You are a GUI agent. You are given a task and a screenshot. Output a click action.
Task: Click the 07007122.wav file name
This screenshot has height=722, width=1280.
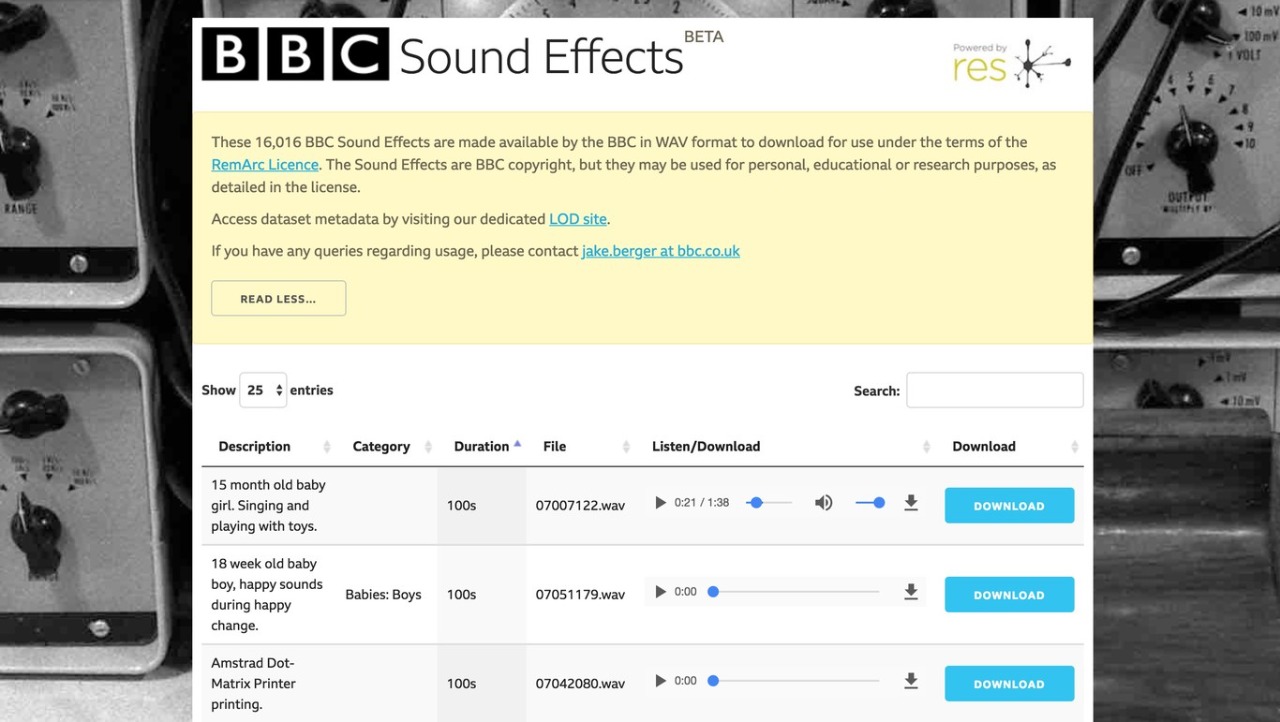[x=580, y=506]
